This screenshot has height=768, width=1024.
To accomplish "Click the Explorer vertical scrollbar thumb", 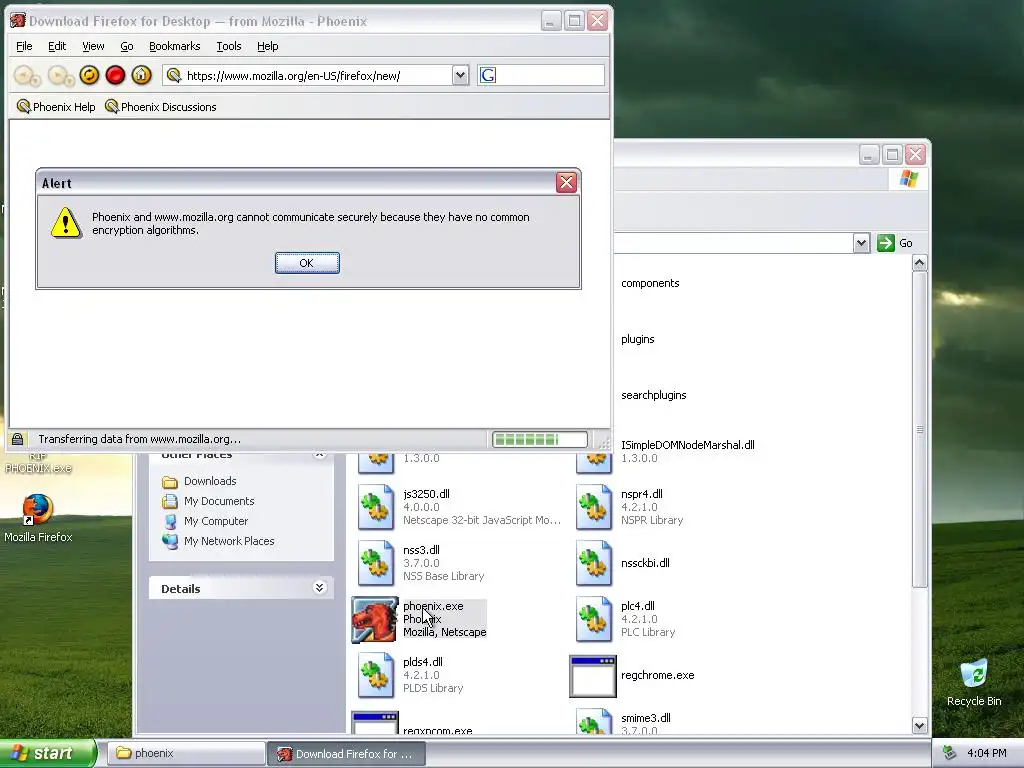I will 920,430.
